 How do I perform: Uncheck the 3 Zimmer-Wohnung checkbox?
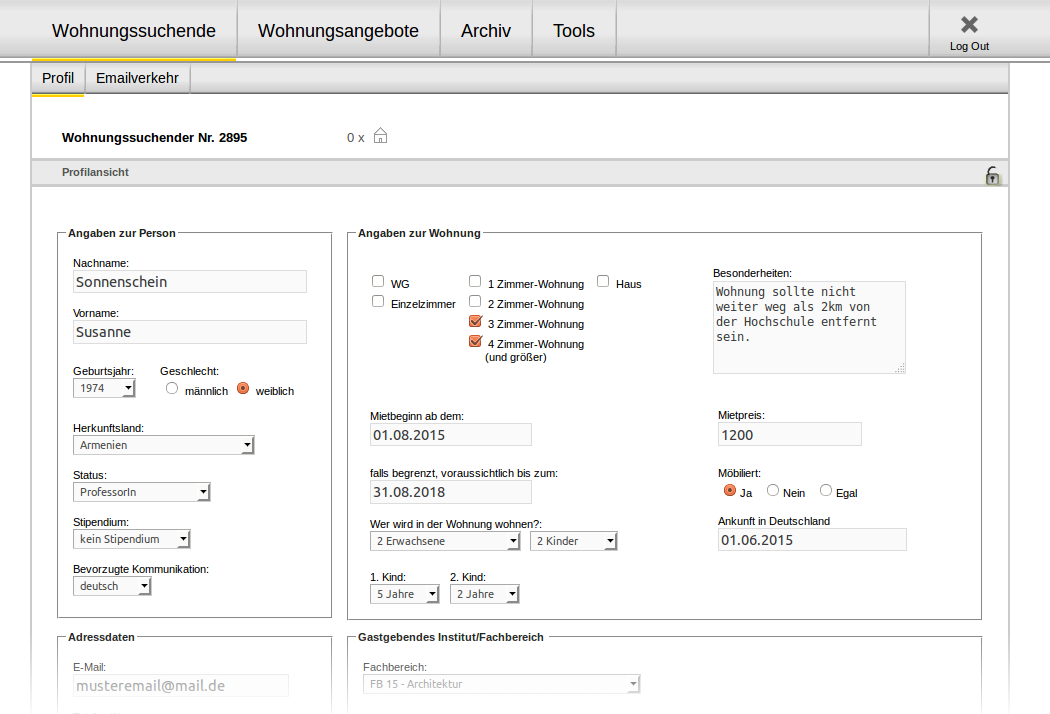tap(476, 322)
